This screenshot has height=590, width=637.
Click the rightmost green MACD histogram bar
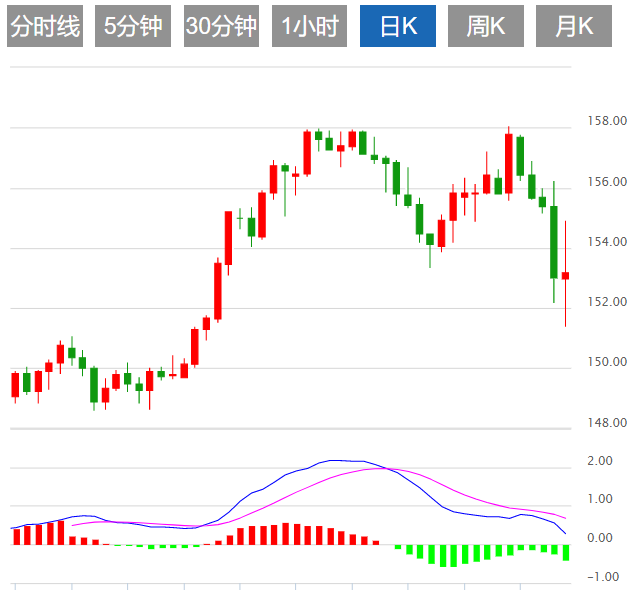click(x=566, y=553)
